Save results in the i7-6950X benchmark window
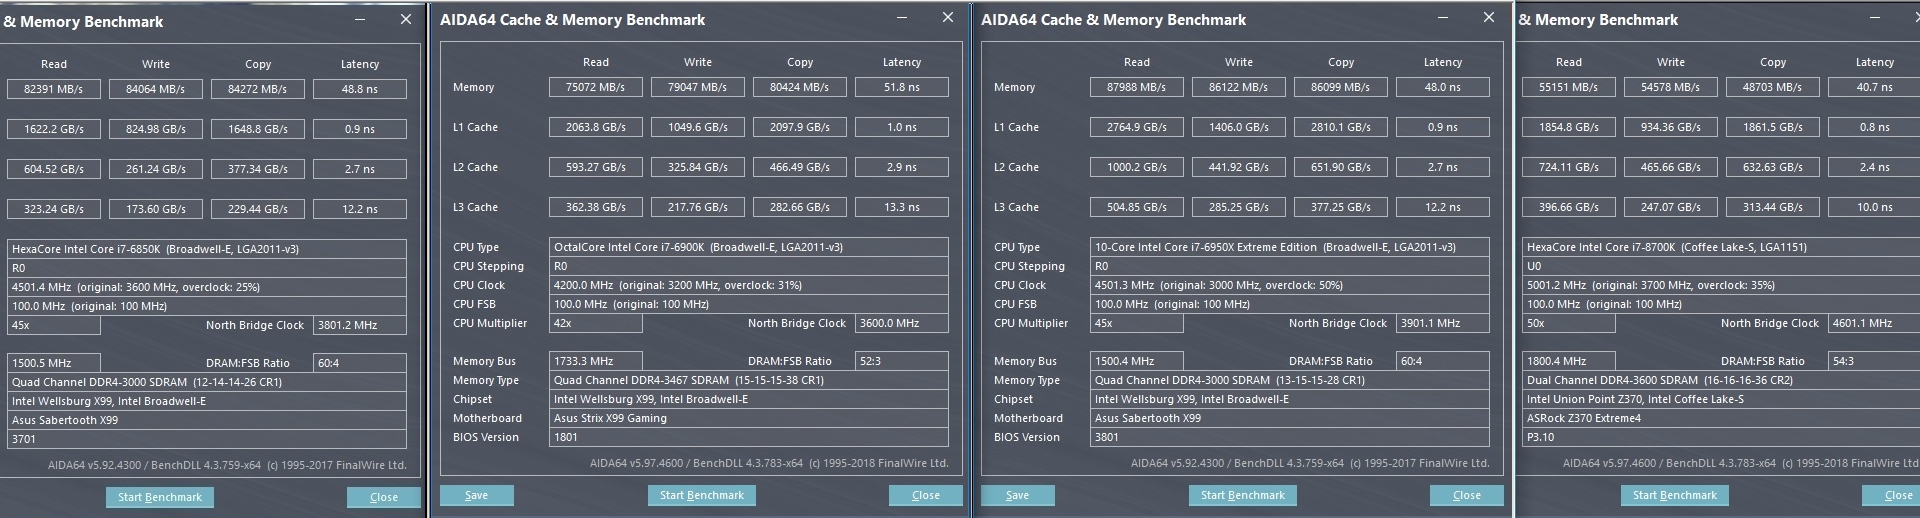This screenshot has height=518, width=1920. pyautogui.click(x=1017, y=495)
